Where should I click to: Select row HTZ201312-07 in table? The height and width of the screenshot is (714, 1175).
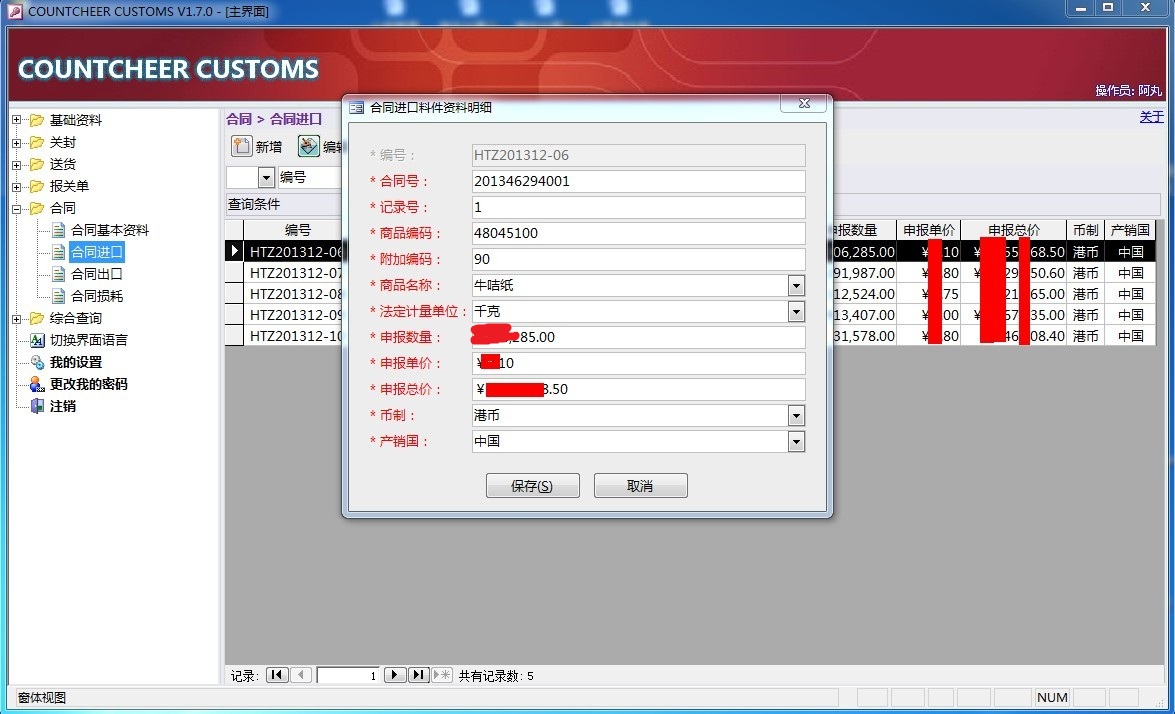(x=295, y=273)
